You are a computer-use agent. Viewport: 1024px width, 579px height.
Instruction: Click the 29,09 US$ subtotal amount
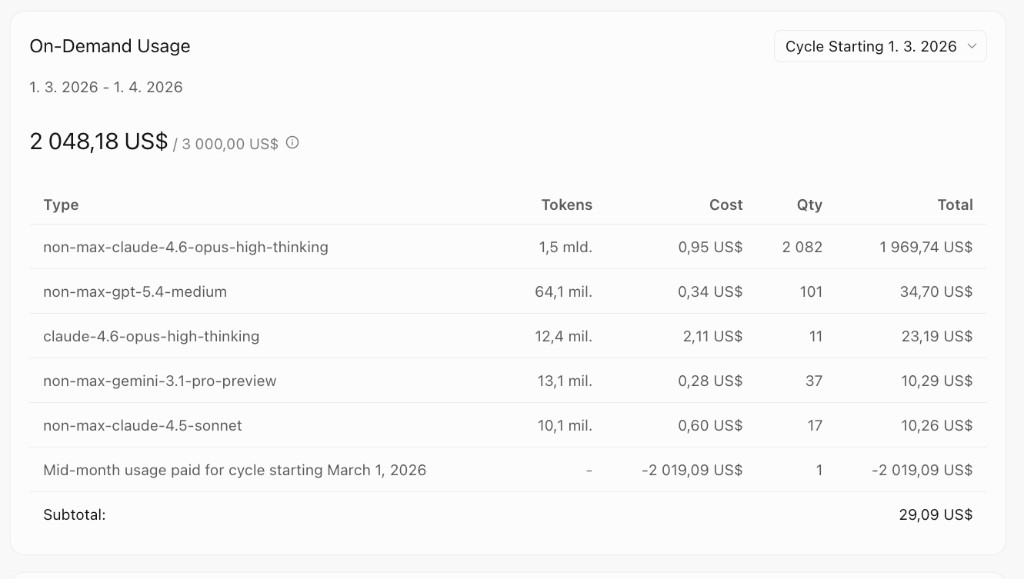tap(935, 514)
